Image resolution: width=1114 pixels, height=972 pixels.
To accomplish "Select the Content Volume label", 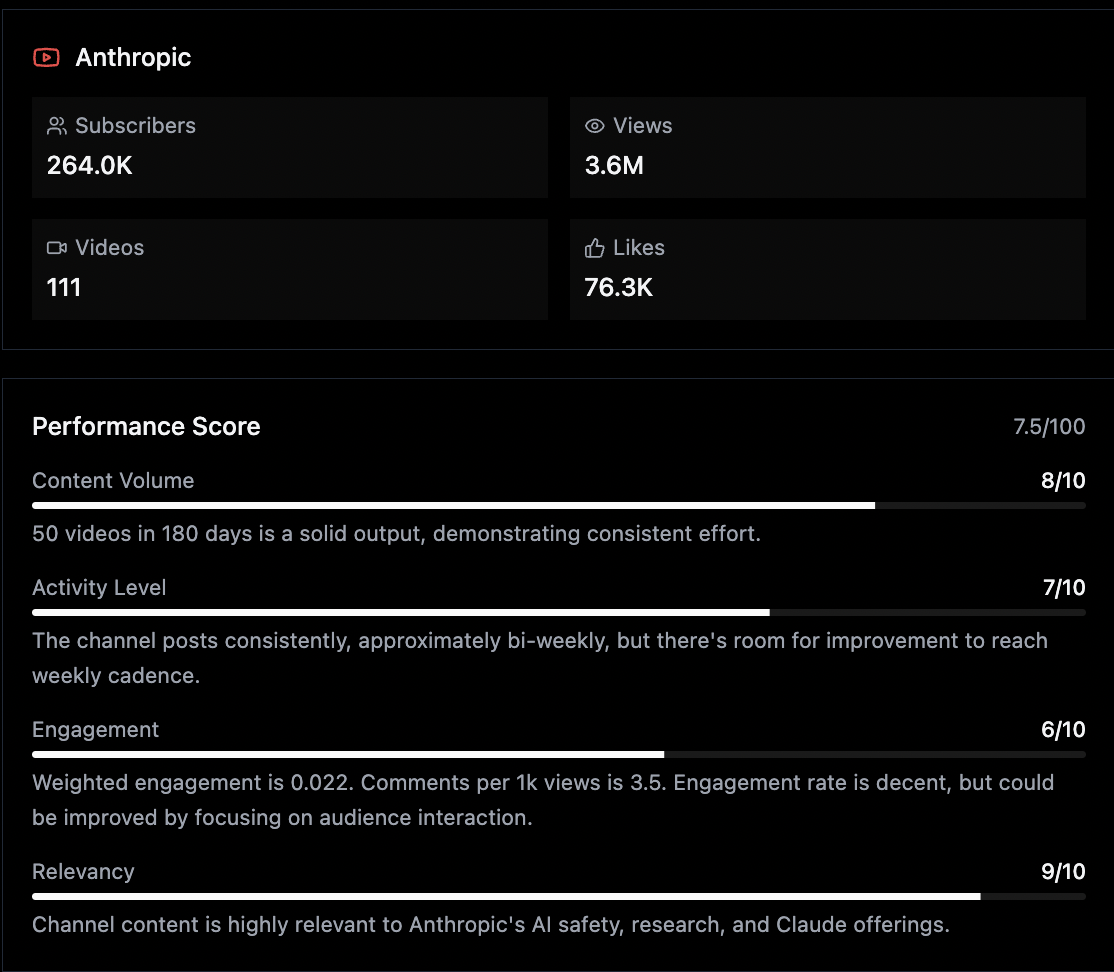I will point(113,481).
